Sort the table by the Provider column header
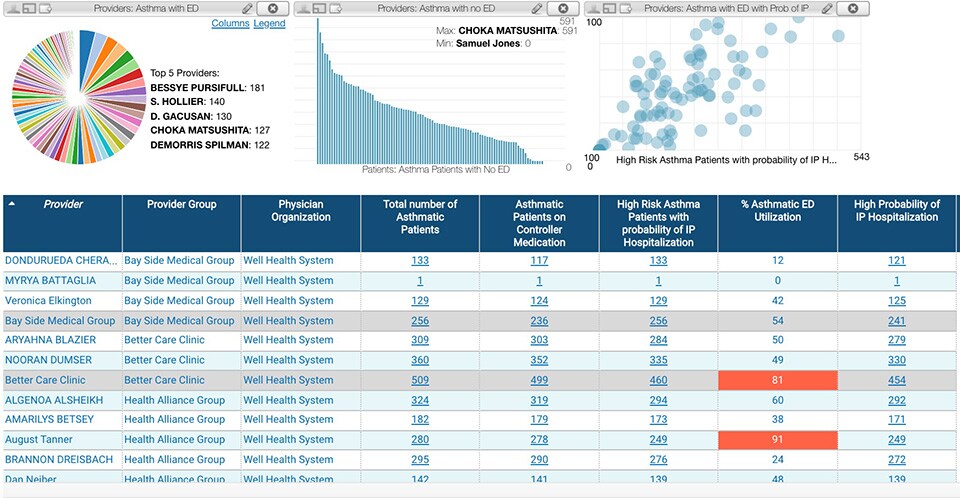Viewport: 960px width, 498px height. tap(62, 204)
